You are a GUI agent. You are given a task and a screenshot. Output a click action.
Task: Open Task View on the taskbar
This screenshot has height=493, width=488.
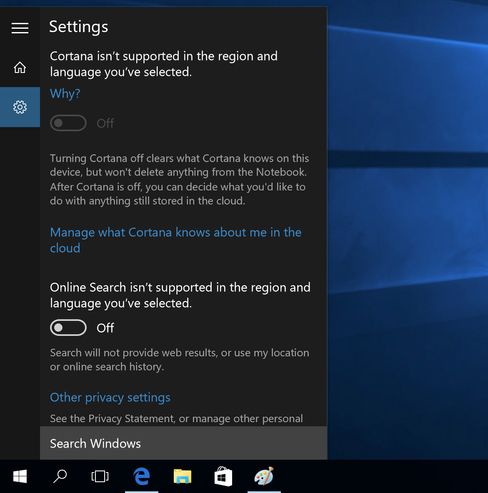tap(100, 476)
